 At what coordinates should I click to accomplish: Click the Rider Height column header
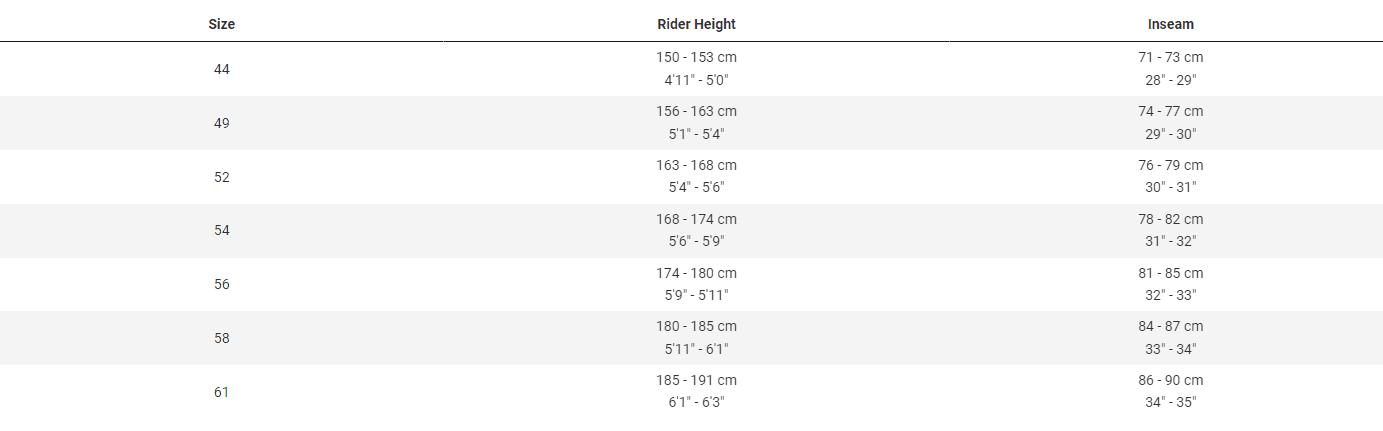pos(696,24)
